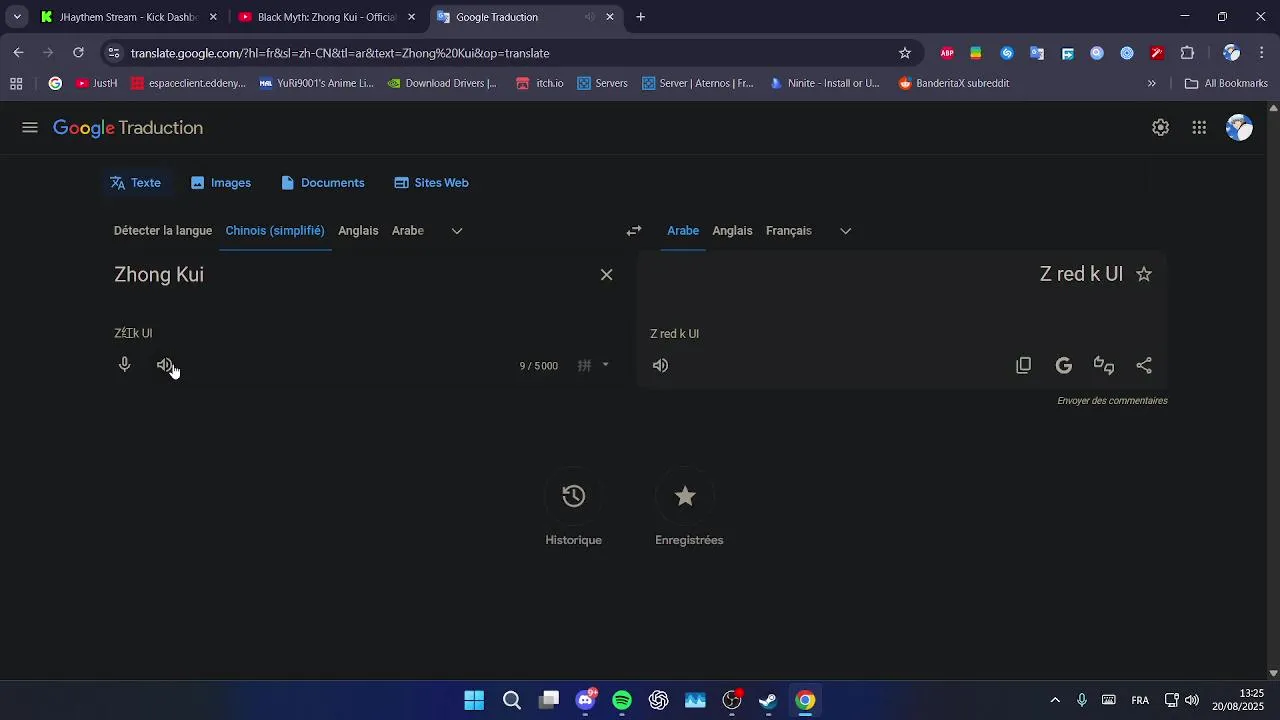Copy the translation to clipboard
Screen dimensions: 1280x720
pos(1023,366)
